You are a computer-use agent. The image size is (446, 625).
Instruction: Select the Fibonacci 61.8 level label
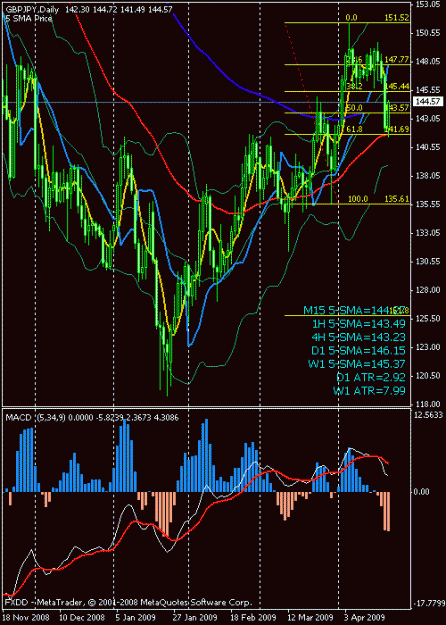click(354, 129)
